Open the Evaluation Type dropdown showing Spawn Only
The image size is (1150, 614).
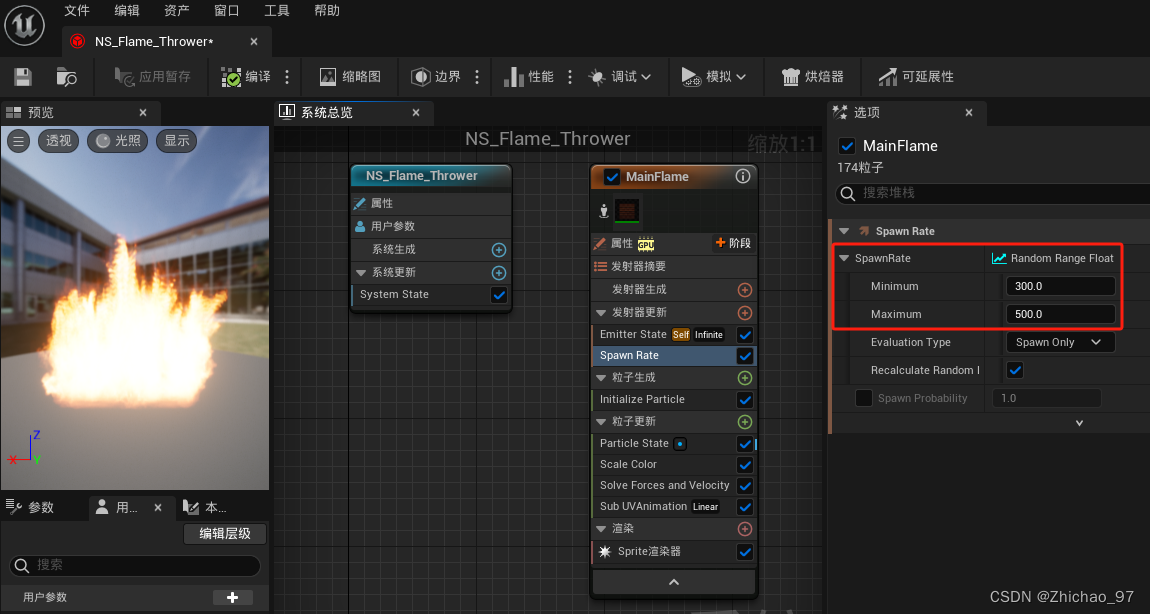(x=1060, y=342)
